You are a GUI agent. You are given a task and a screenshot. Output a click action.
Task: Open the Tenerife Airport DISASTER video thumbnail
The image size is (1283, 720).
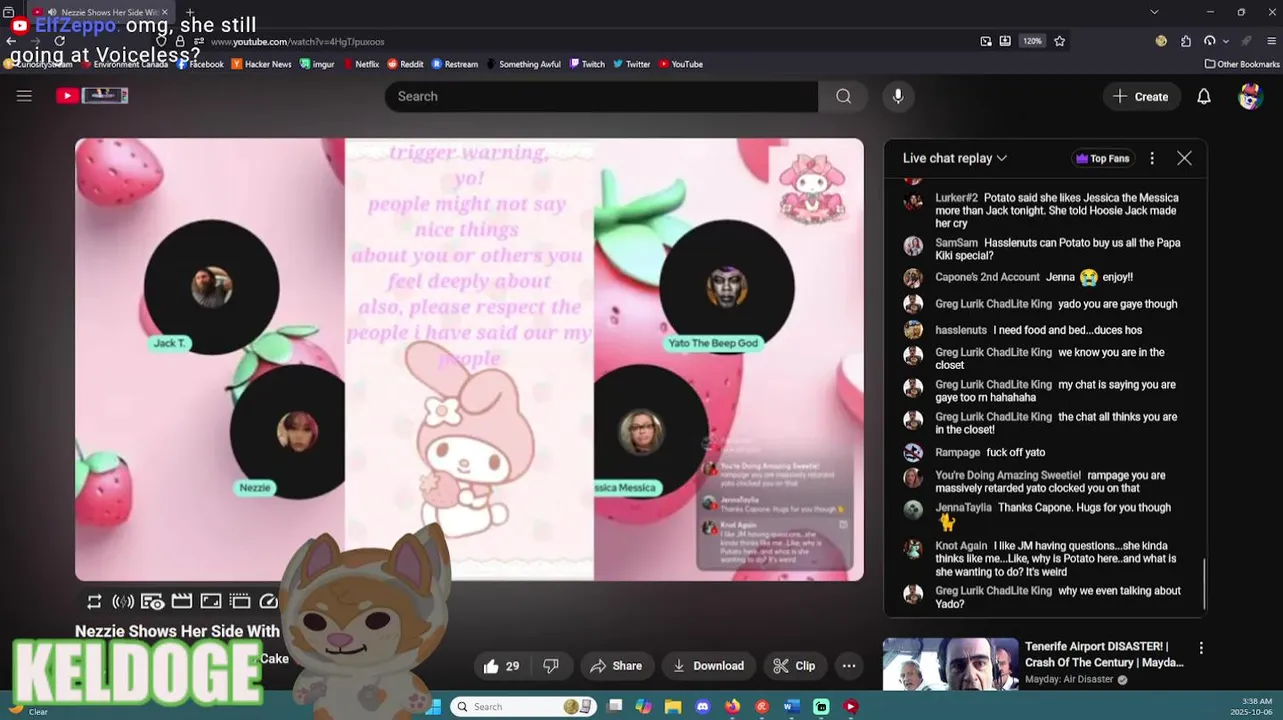point(950,665)
